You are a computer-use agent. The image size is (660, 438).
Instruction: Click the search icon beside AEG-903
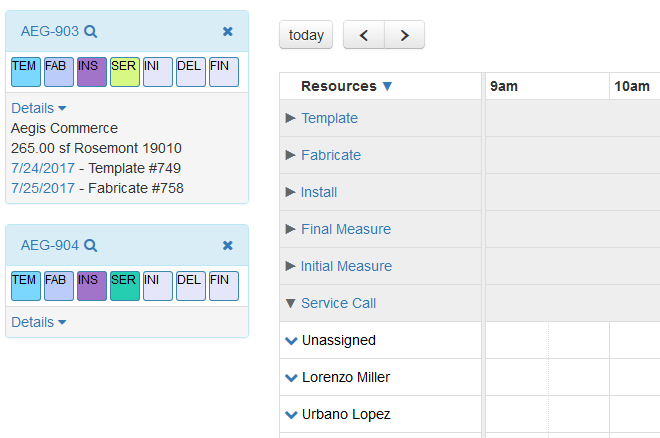[x=90, y=32]
